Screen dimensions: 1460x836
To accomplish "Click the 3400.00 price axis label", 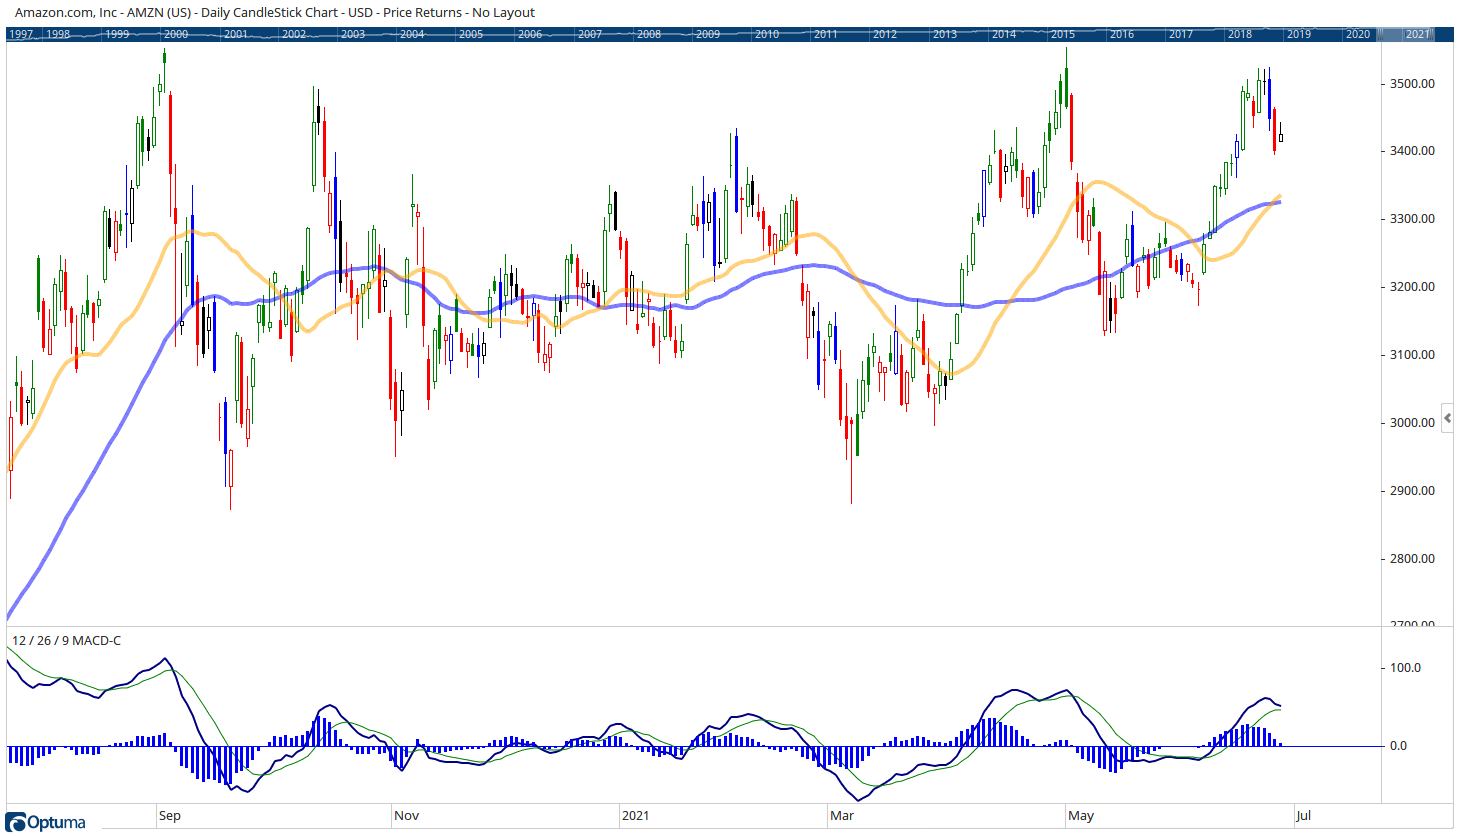I will [x=1412, y=151].
